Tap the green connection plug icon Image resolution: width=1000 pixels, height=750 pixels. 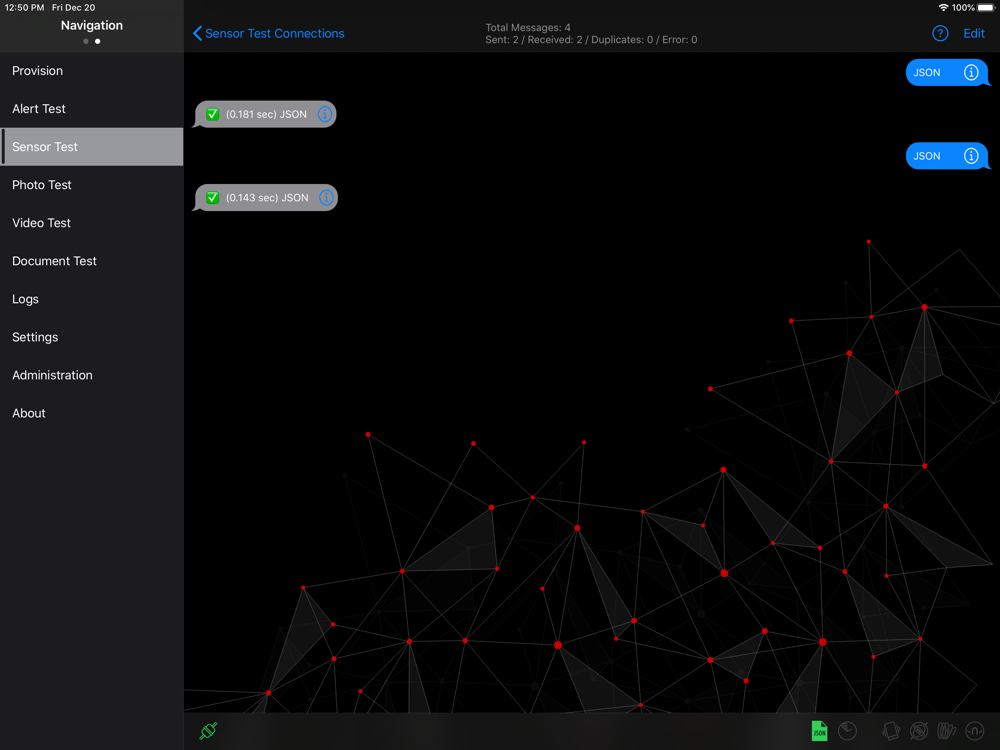[208, 731]
